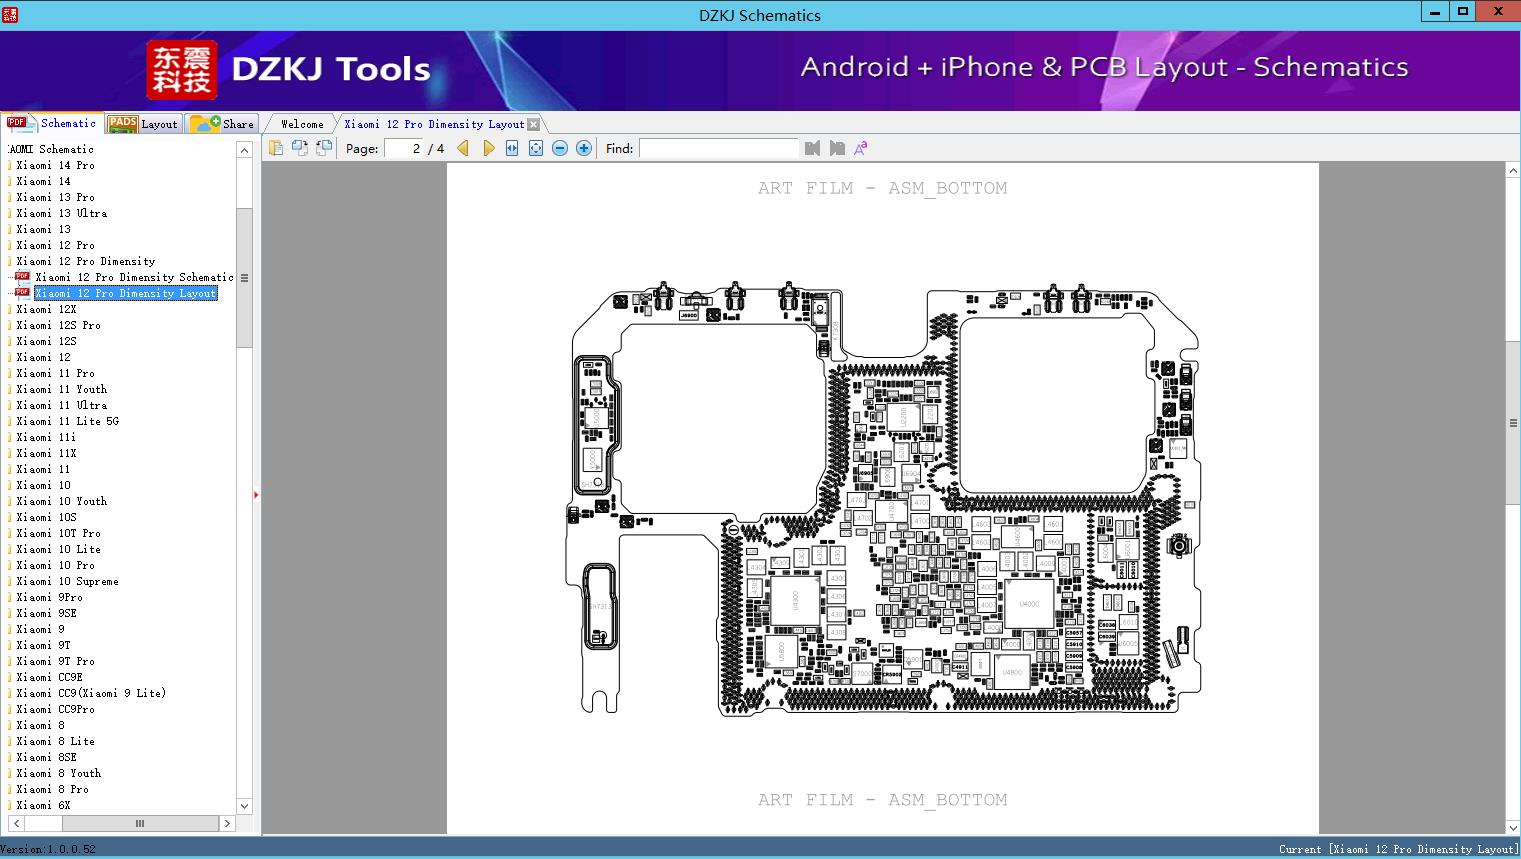Viewport: 1521px width, 859px height.
Task: Expand the Xiaomi 11 Pro tree folder
Action: pos(55,373)
